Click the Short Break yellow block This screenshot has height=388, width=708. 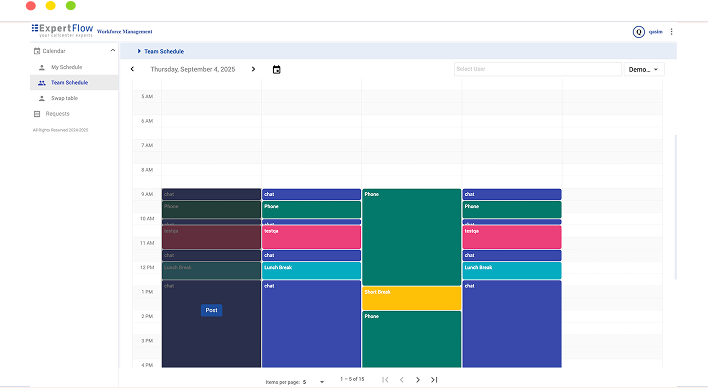411,298
